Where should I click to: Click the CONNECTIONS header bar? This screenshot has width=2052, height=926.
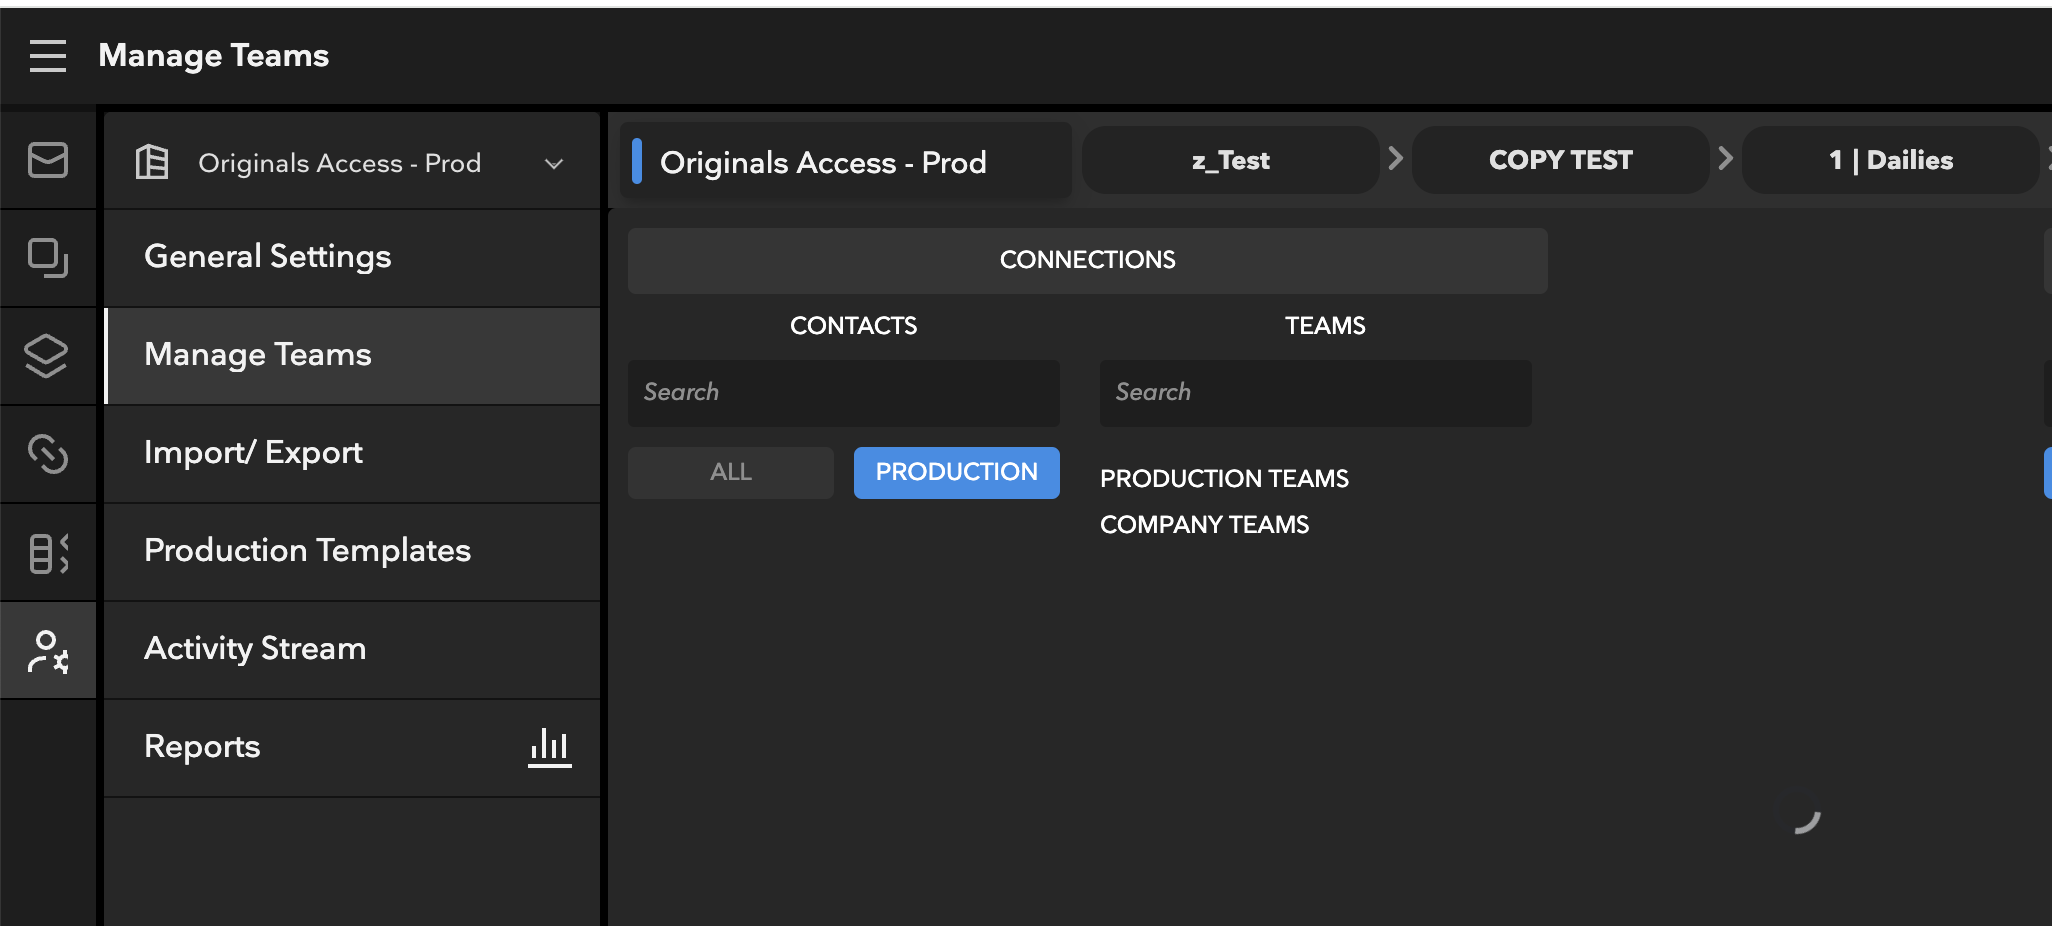pyautogui.click(x=1088, y=260)
